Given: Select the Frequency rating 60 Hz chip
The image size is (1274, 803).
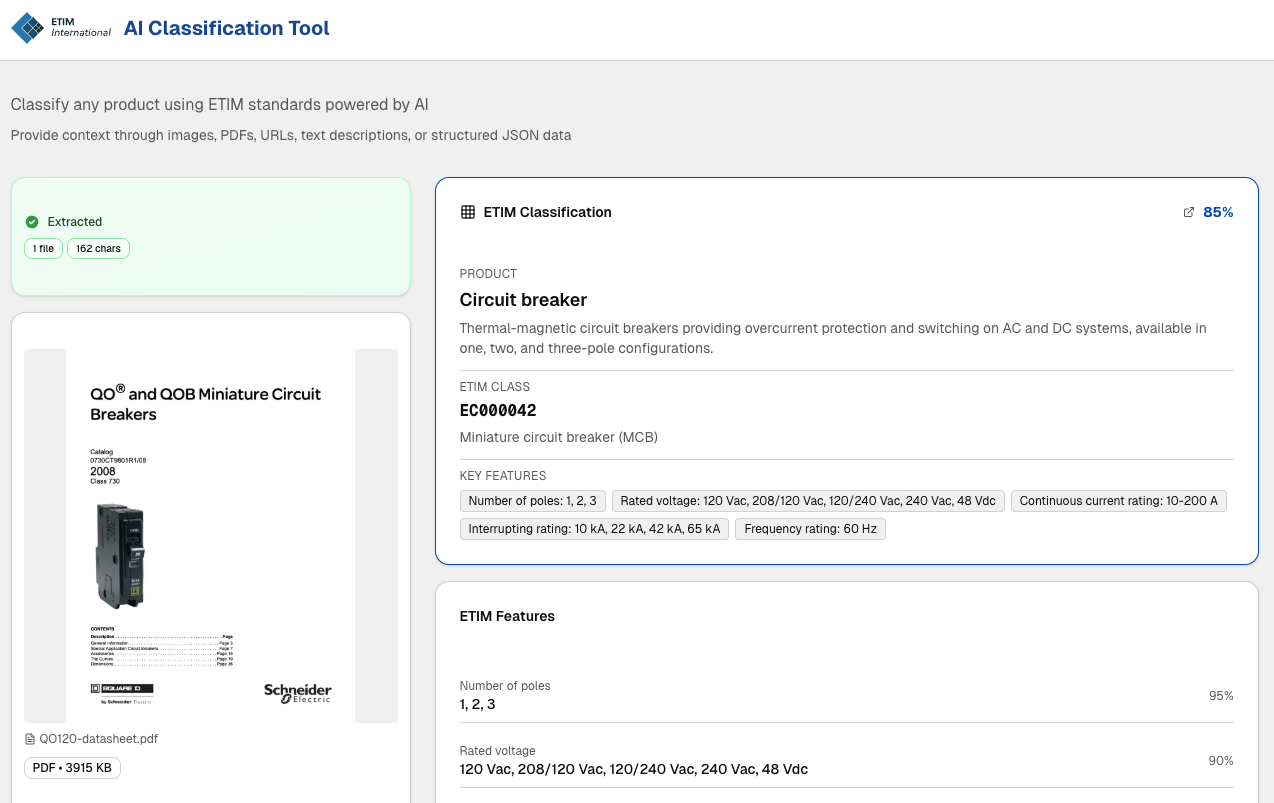Looking at the screenshot, I should (810, 529).
